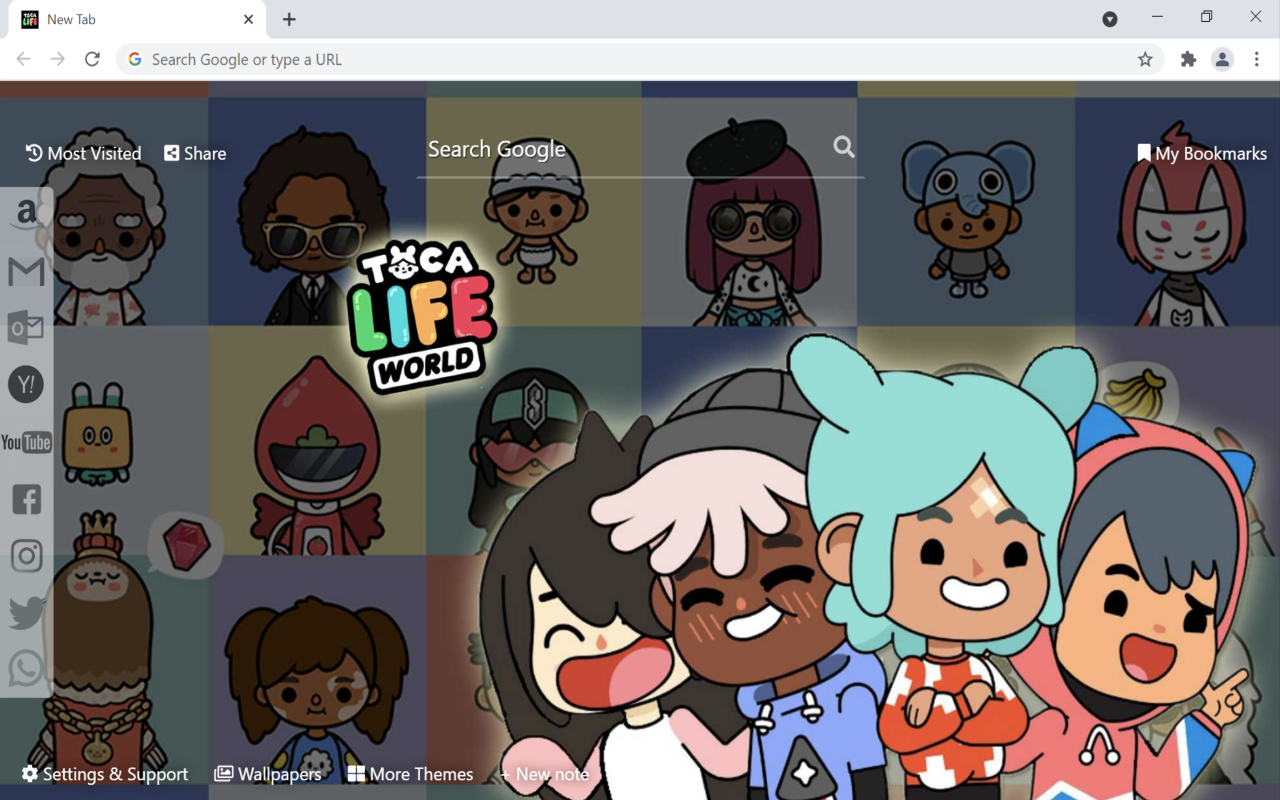Minimize the Chrome window
The width and height of the screenshot is (1280, 800).
(x=1157, y=17)
